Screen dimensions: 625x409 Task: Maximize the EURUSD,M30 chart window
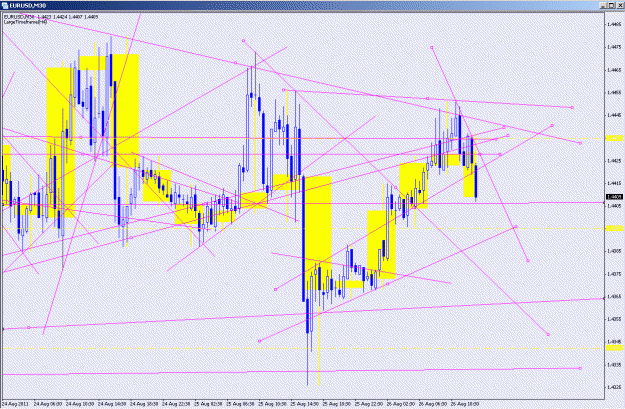coord(611,5)
